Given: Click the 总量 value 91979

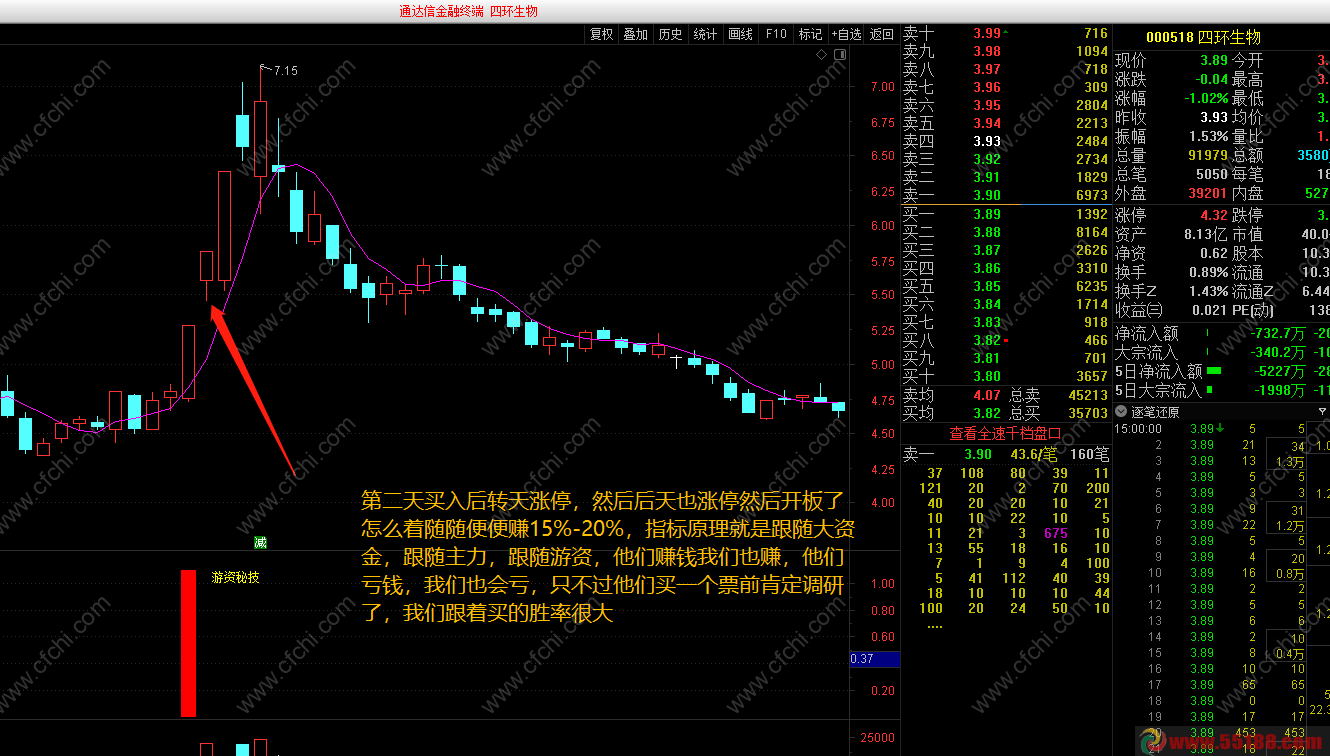Looking at the screenshot, I should (1208, 155).
